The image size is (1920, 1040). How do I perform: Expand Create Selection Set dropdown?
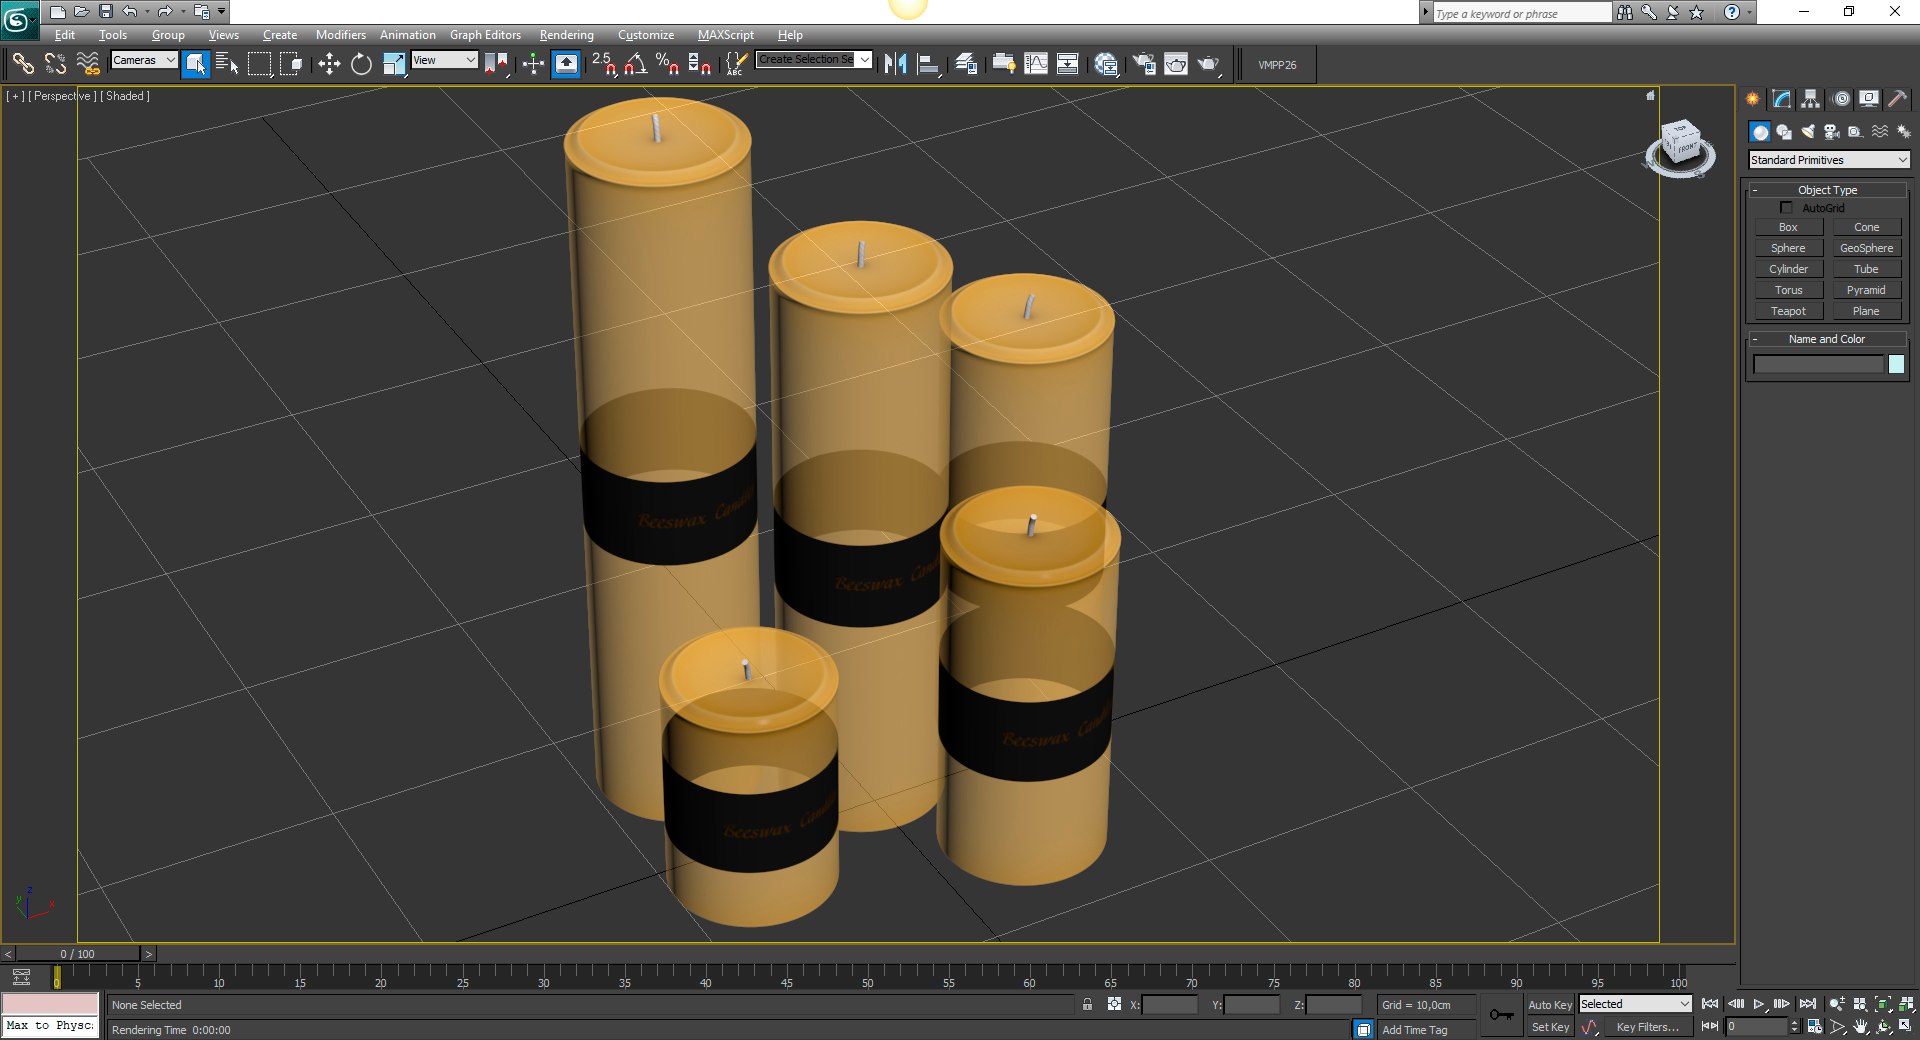864,59
